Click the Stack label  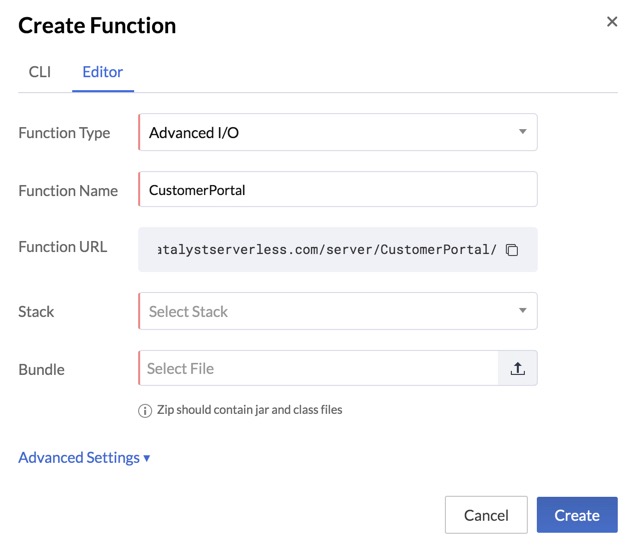coord(36,311)
